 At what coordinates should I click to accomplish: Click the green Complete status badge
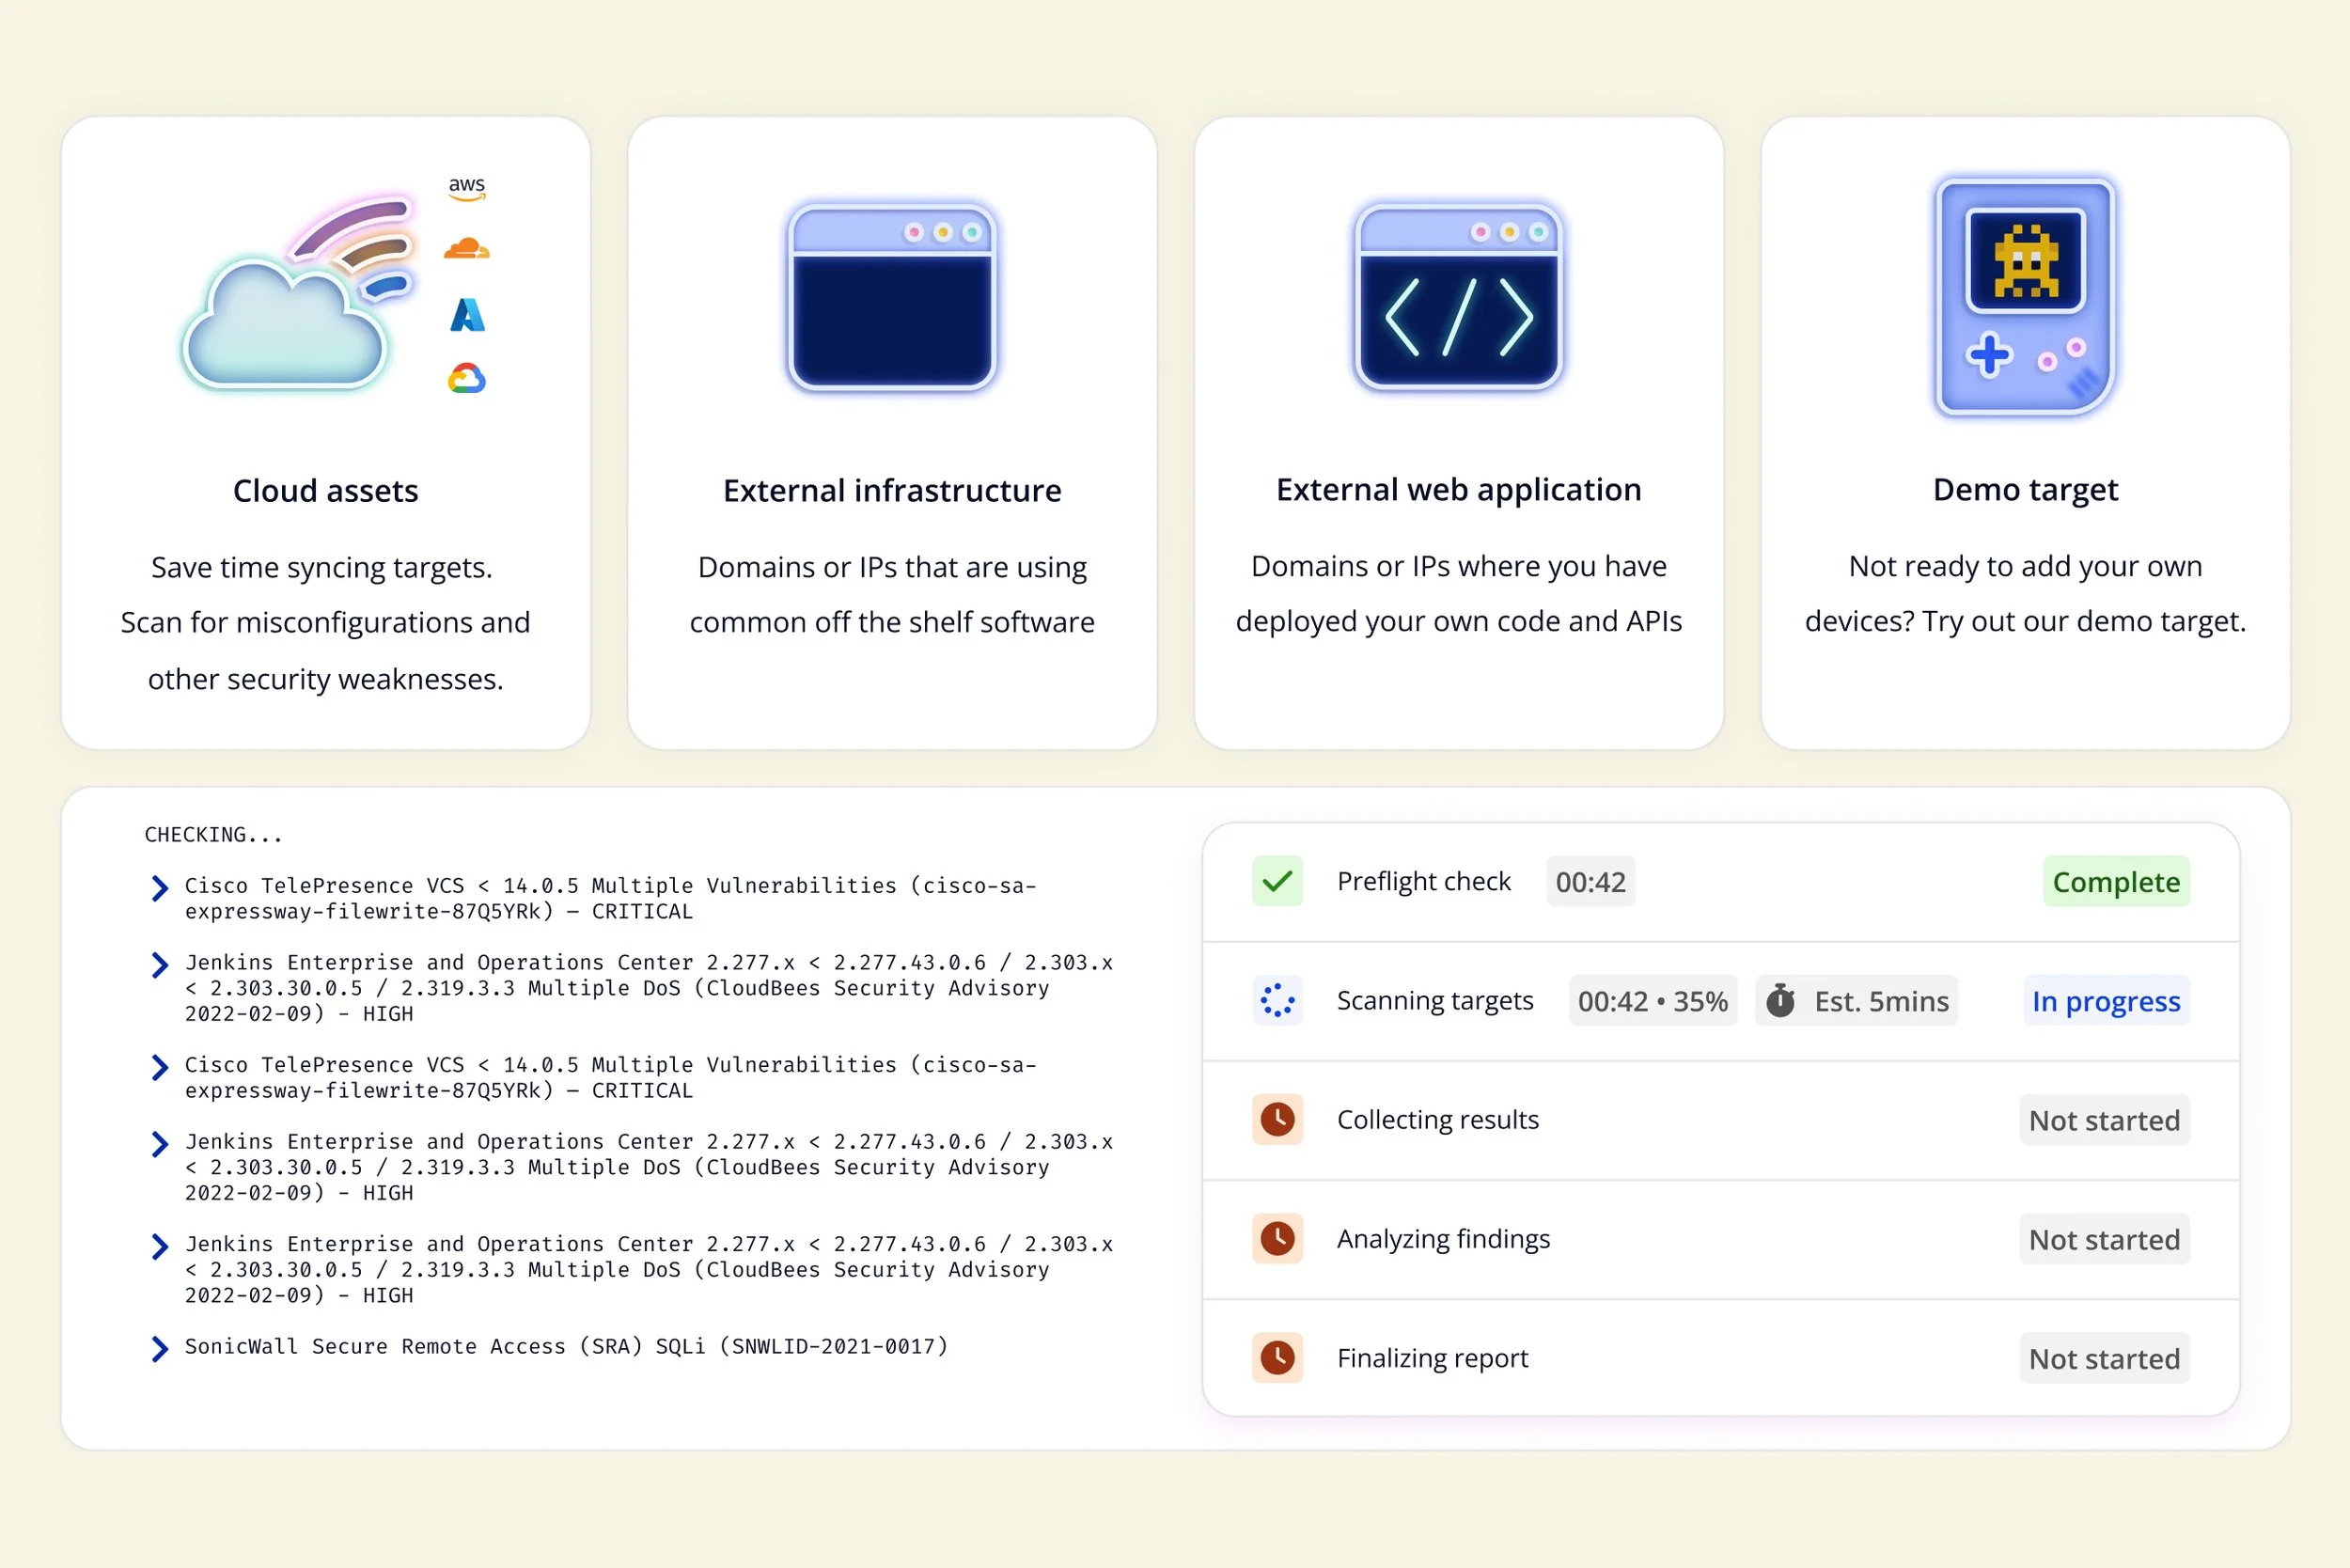(x=2115, y=882)
